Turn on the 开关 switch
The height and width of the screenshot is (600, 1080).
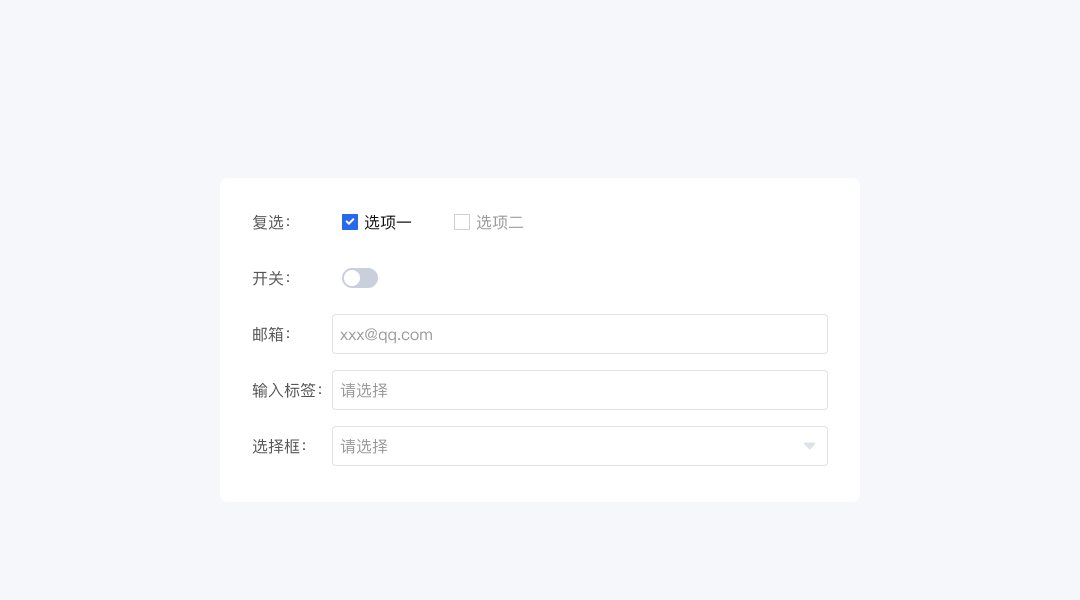(360, 278)
